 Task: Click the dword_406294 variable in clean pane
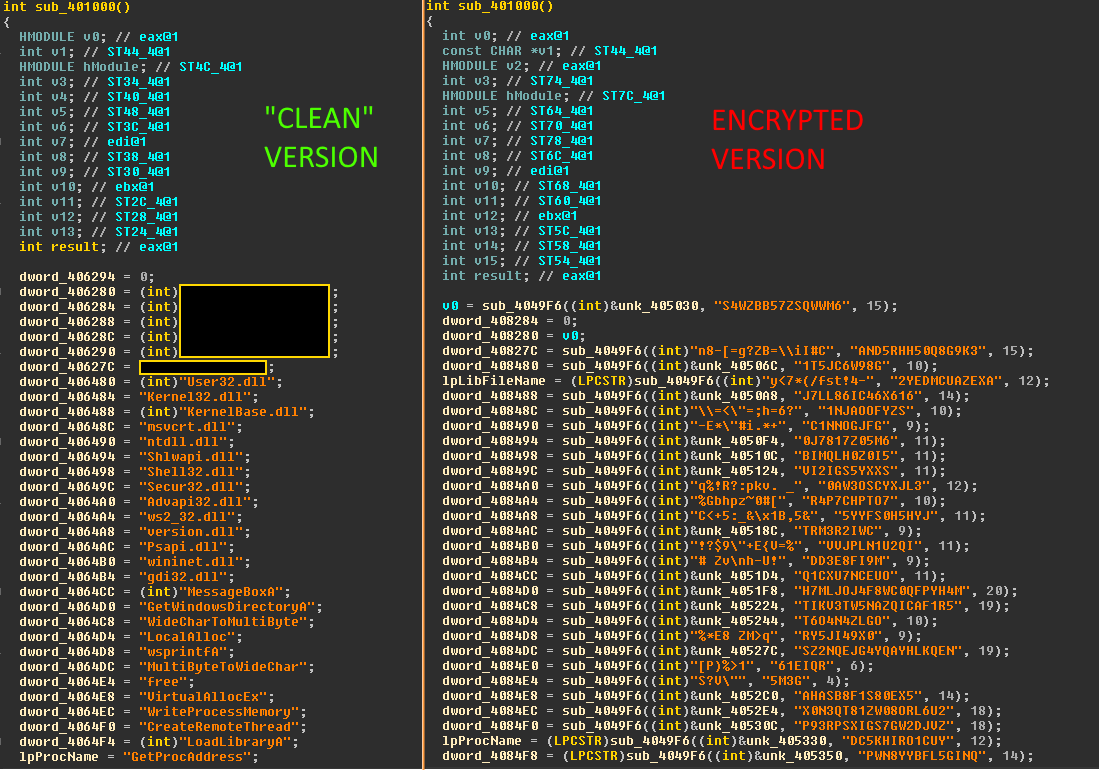click(x=67, y=277)
